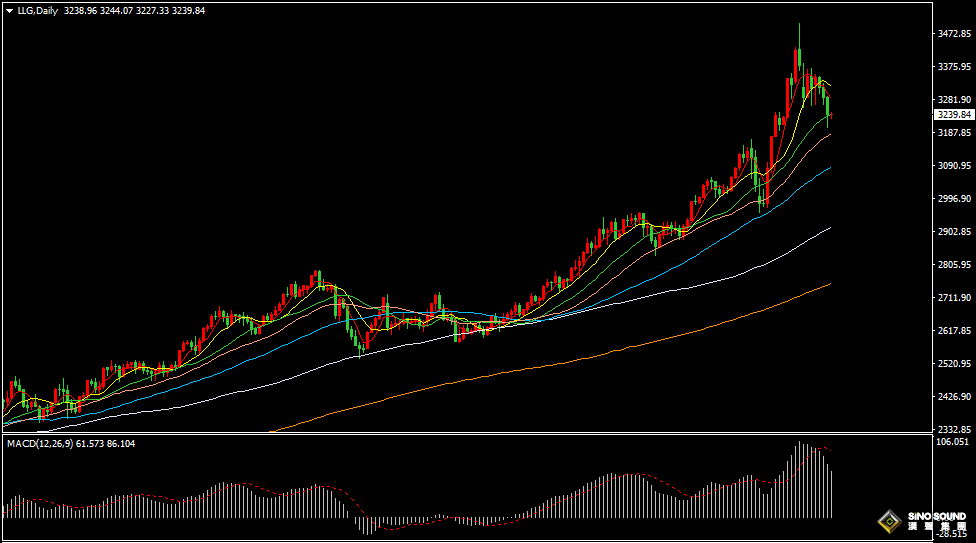The width and height of the screenshot is (976, 543).
Task: Select the highlighted 3239.84 current price tag
Action: pyautogui.click(x=954, y=115)
